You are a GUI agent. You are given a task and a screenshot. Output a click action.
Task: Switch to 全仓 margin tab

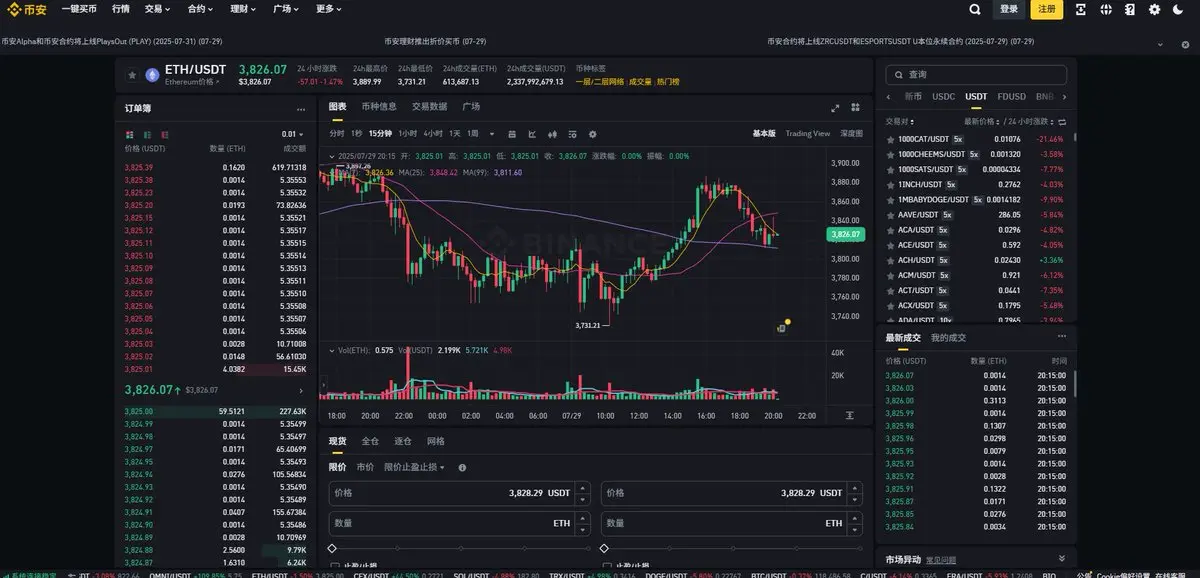pyautogui.click(x=370, y=441)
